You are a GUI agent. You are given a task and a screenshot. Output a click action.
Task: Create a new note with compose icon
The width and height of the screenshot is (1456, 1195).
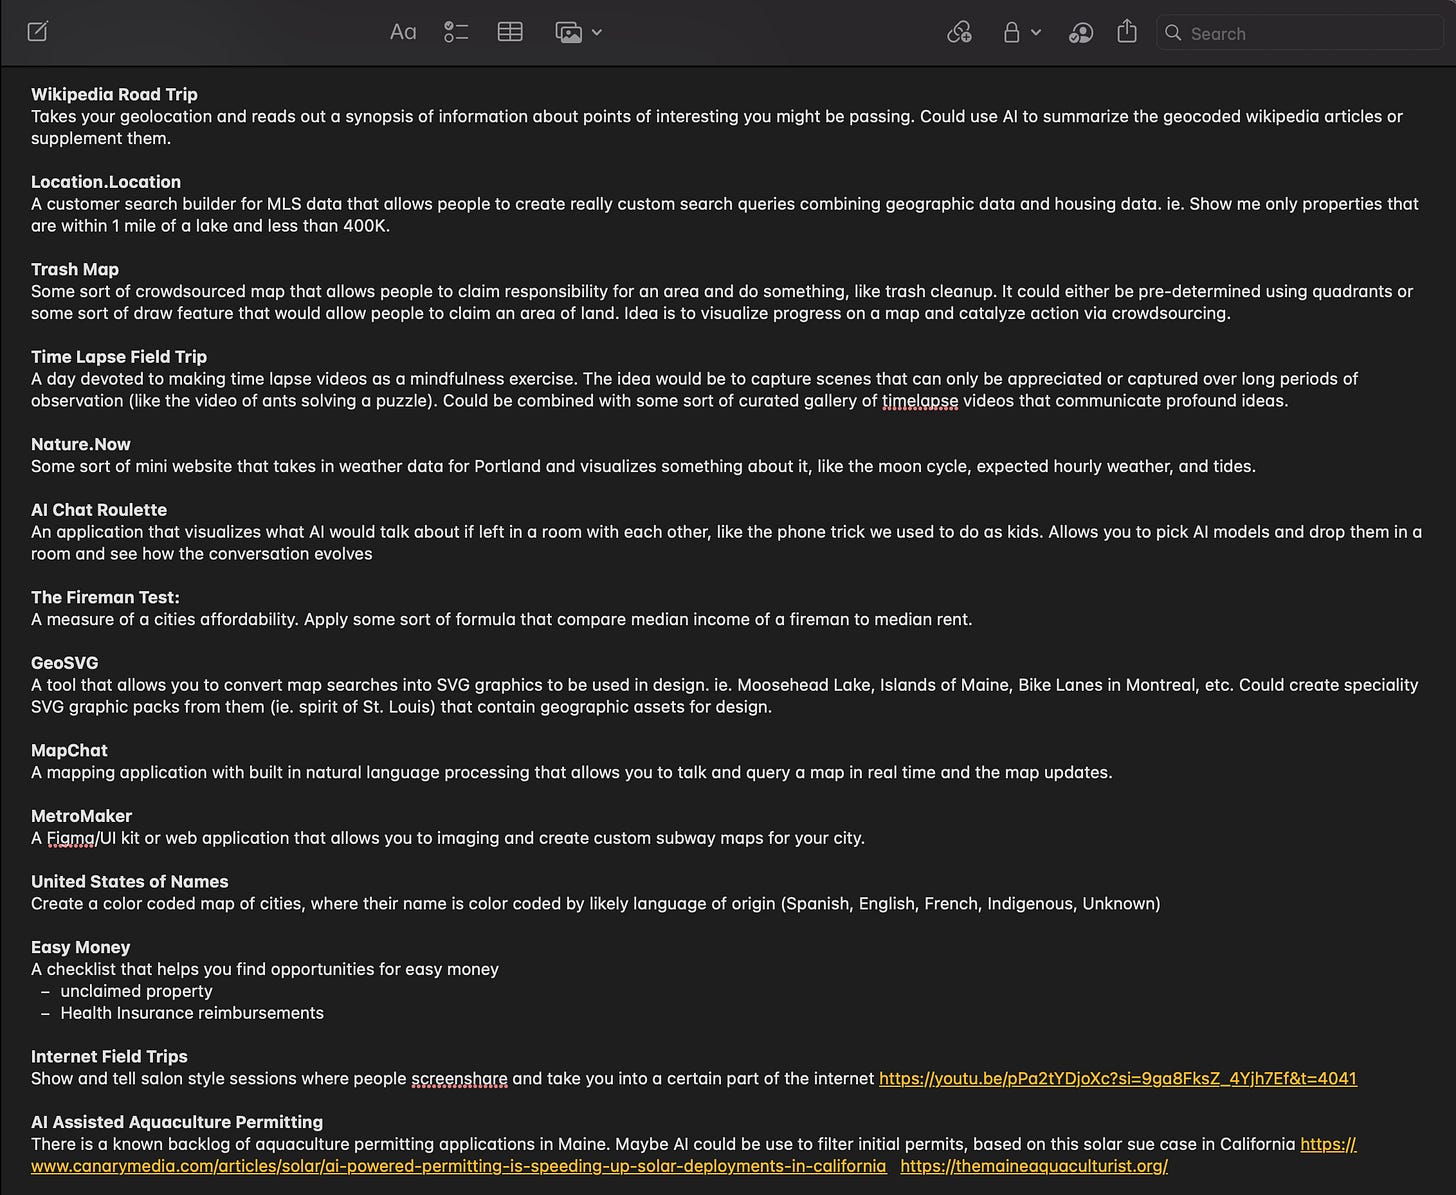coord(38,32)
